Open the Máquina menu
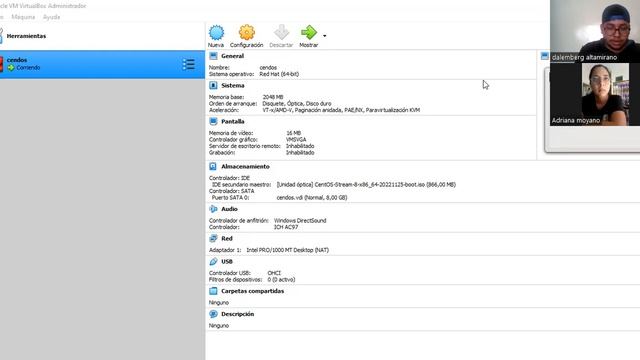This screenshot has height=360, width=640. coord(23,17)
